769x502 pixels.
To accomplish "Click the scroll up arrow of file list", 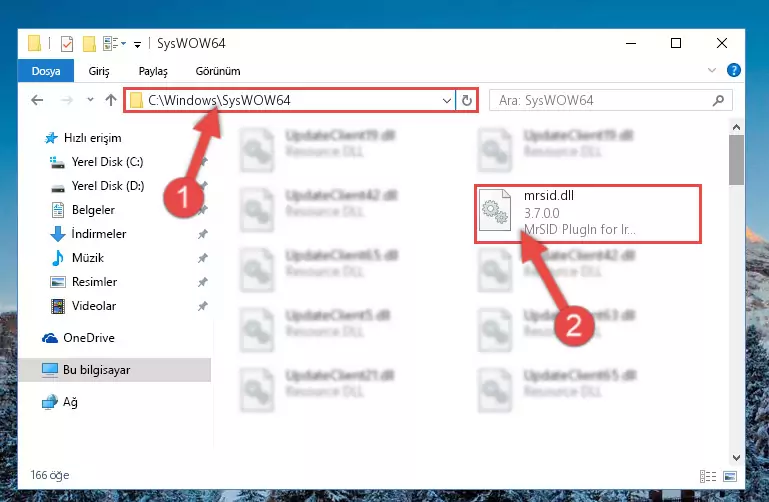I will pyautogui.click(x=736, y=127).
